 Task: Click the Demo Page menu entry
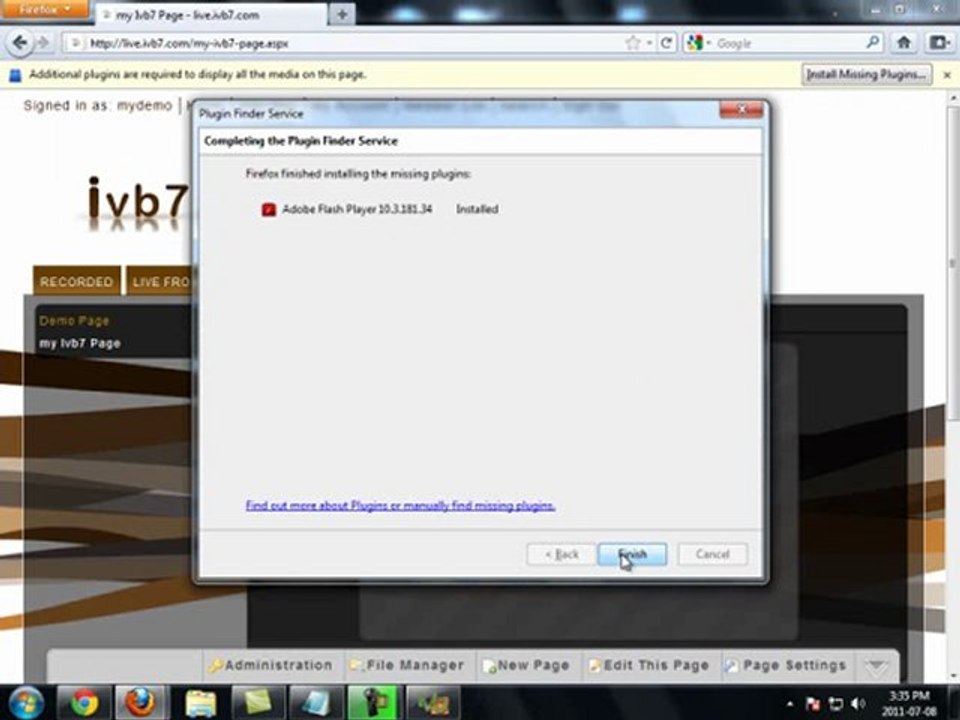click(74, 321)
